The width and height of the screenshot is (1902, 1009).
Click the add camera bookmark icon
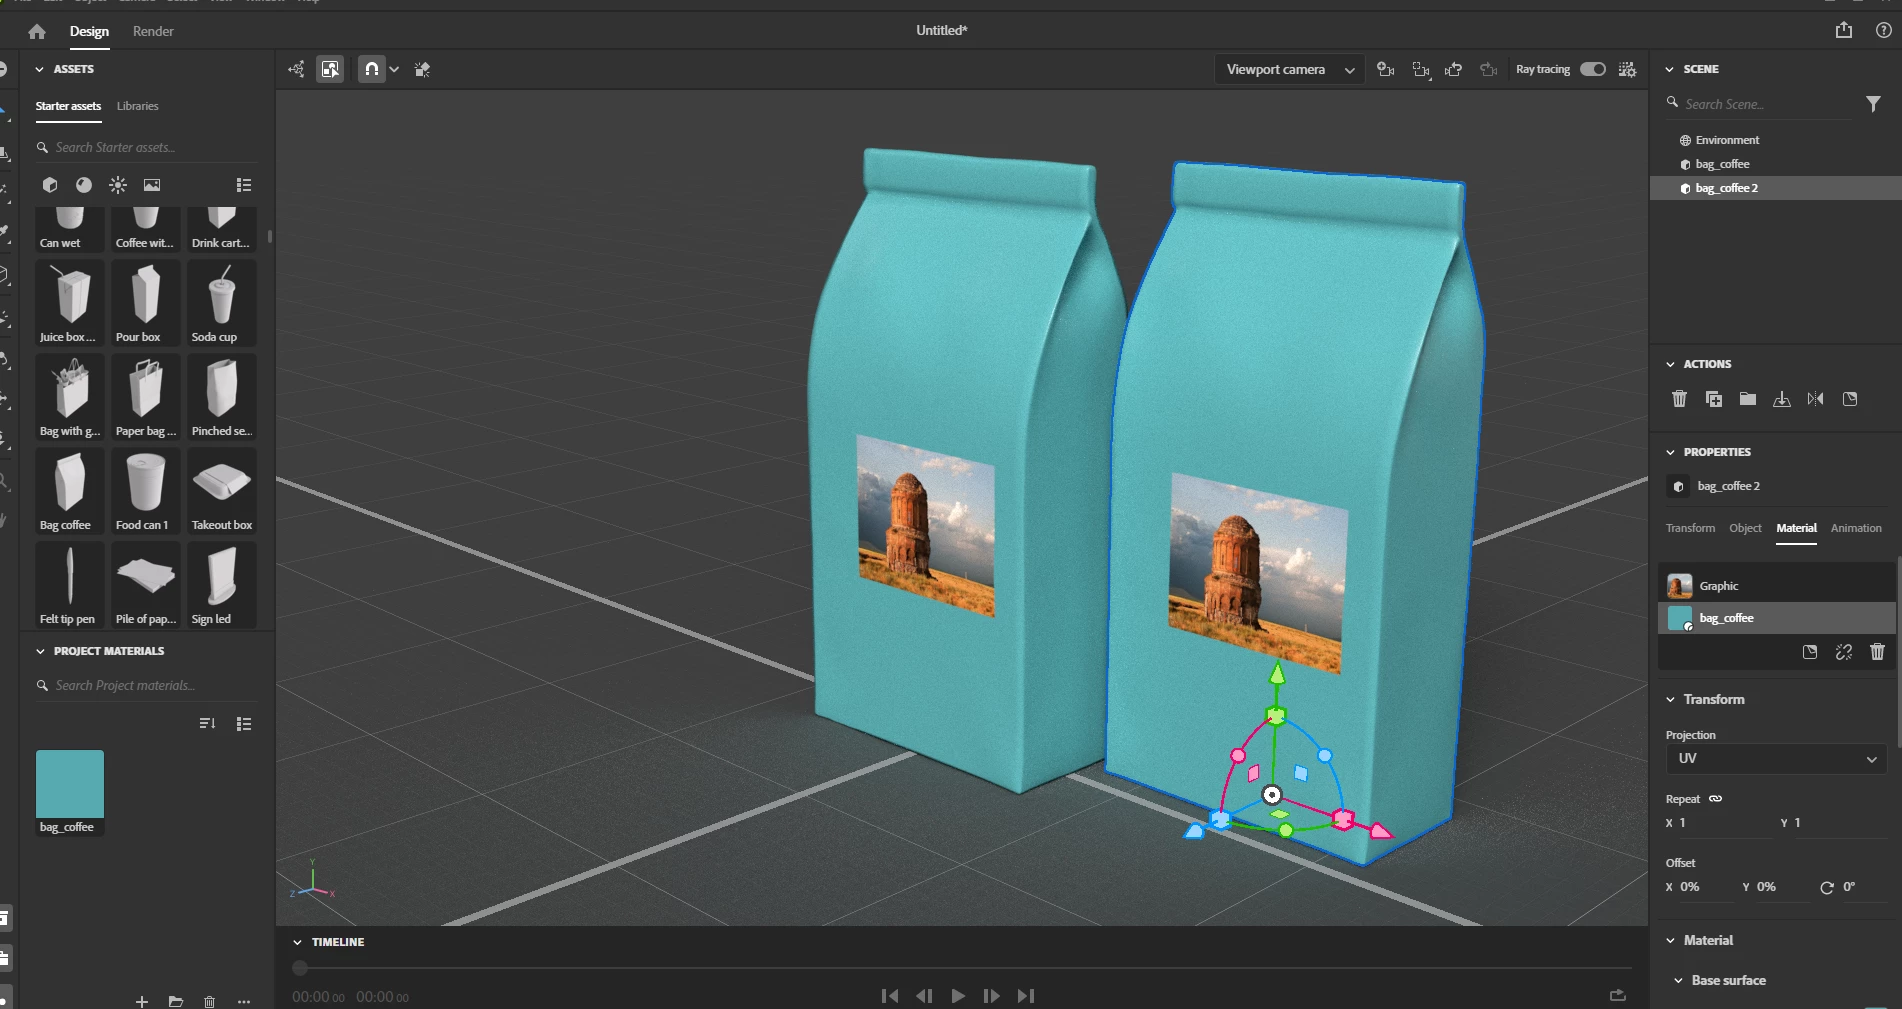coord(1385,69)
